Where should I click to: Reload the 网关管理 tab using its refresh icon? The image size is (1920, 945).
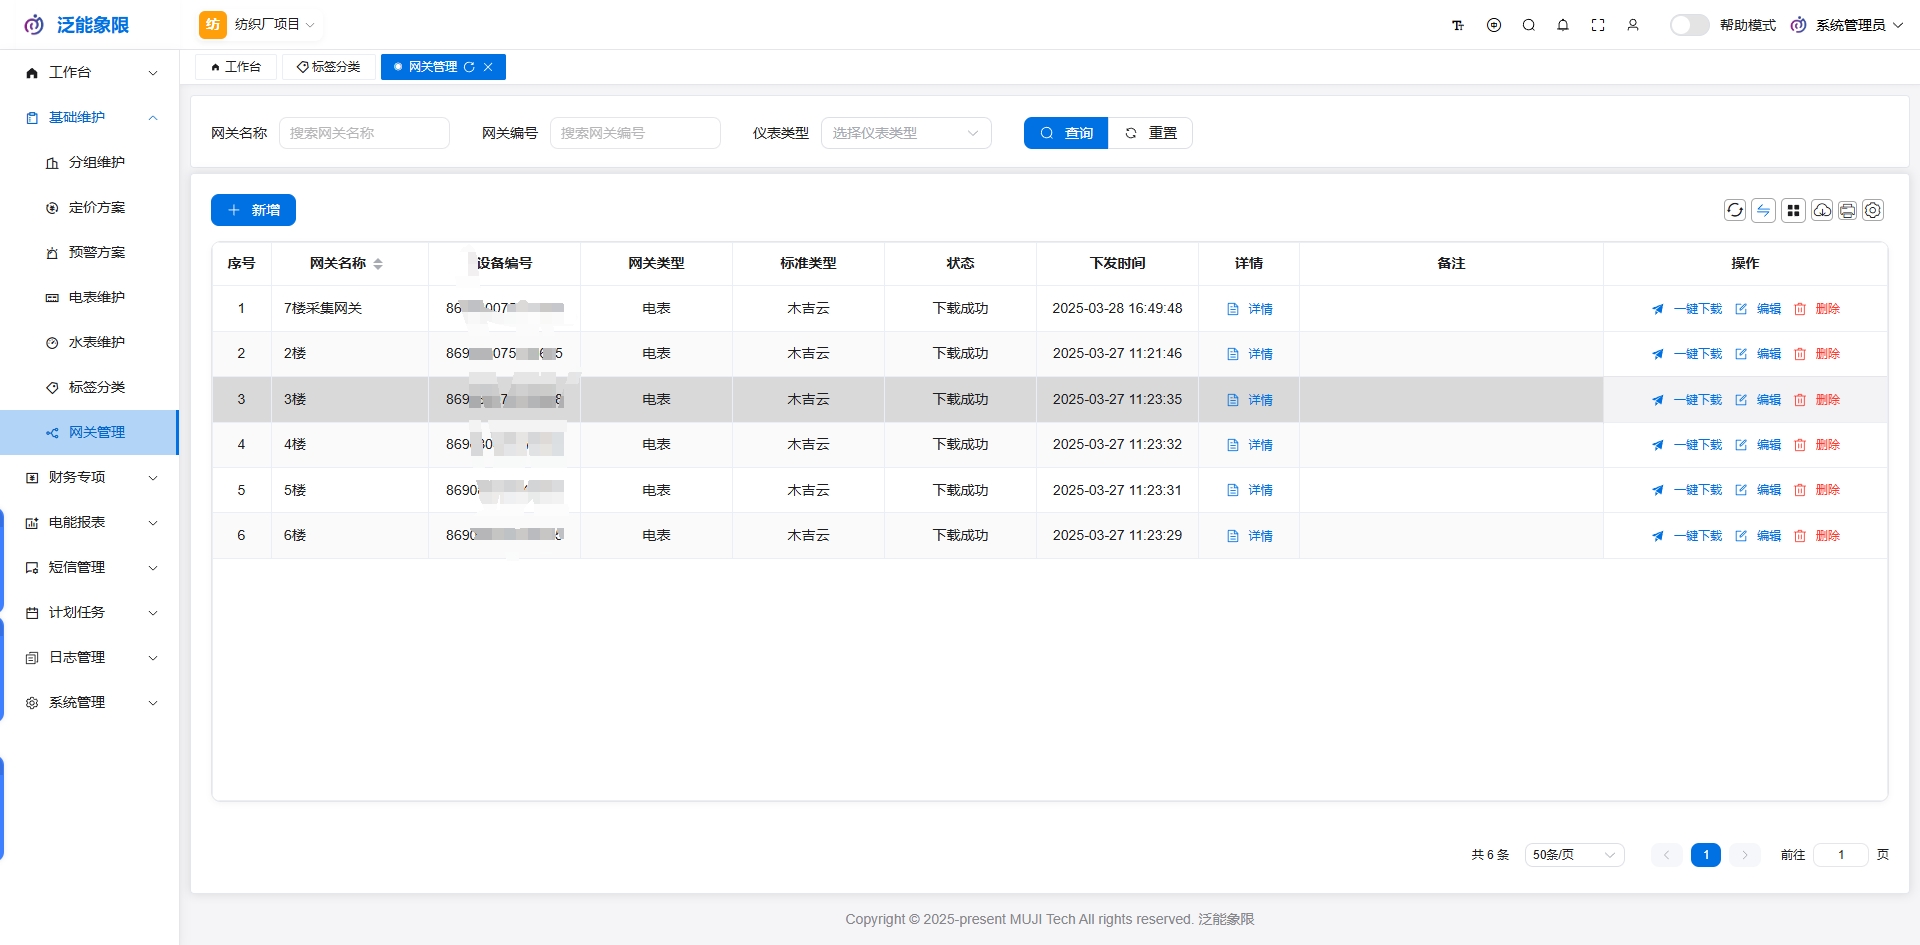(x=469, y=67)
